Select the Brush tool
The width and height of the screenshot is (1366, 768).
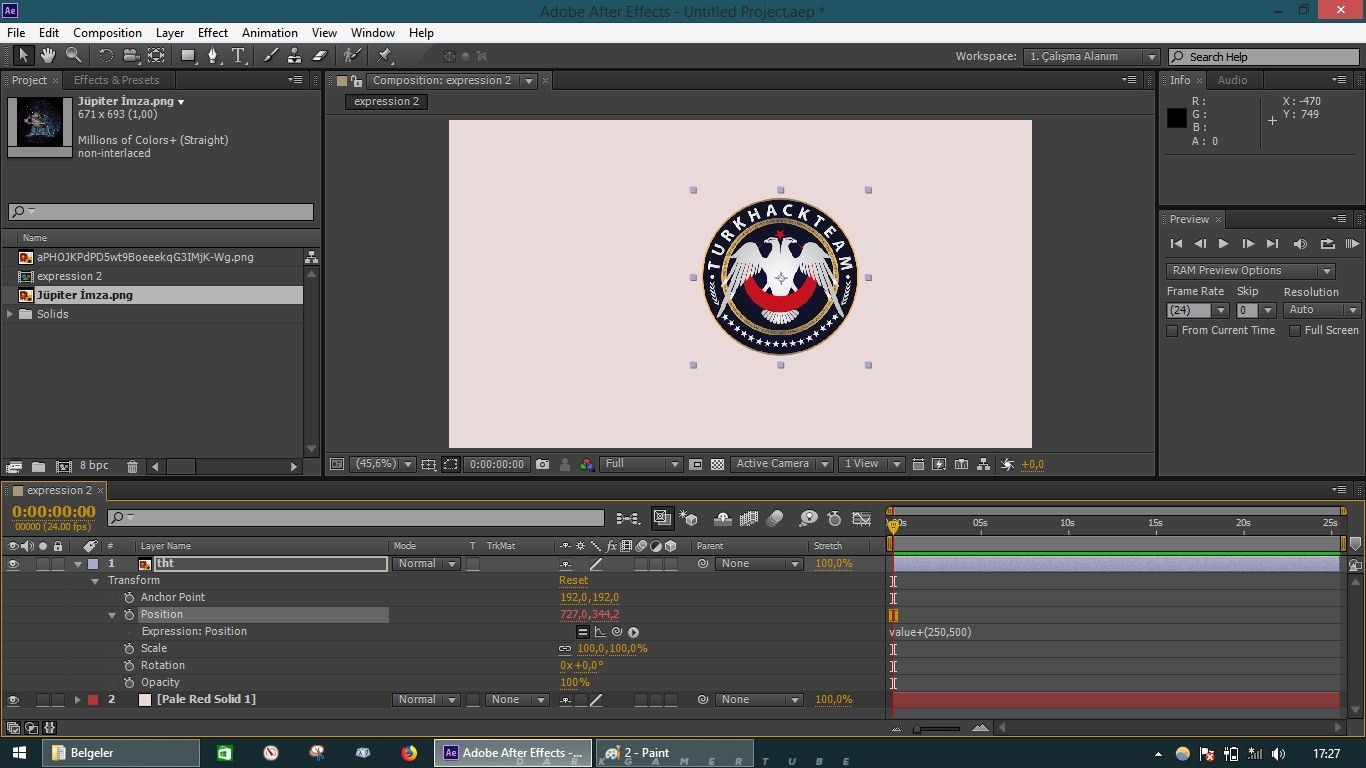(x=270, y=56)
